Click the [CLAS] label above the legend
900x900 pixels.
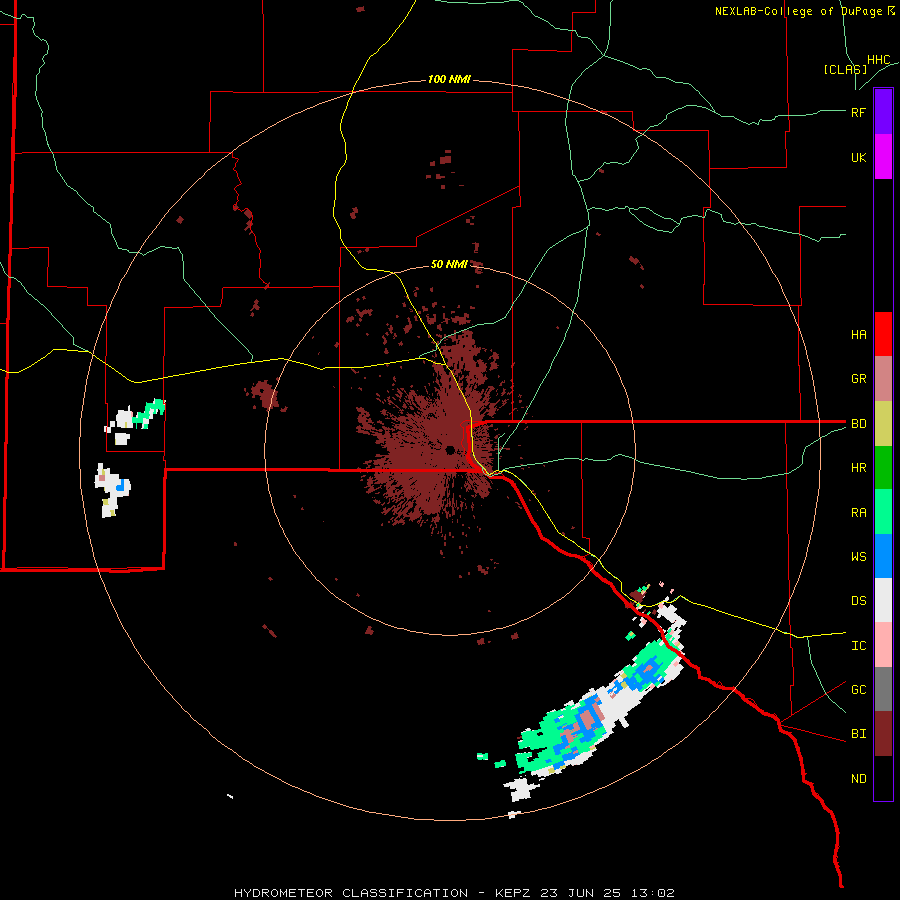tap(845, 69)
